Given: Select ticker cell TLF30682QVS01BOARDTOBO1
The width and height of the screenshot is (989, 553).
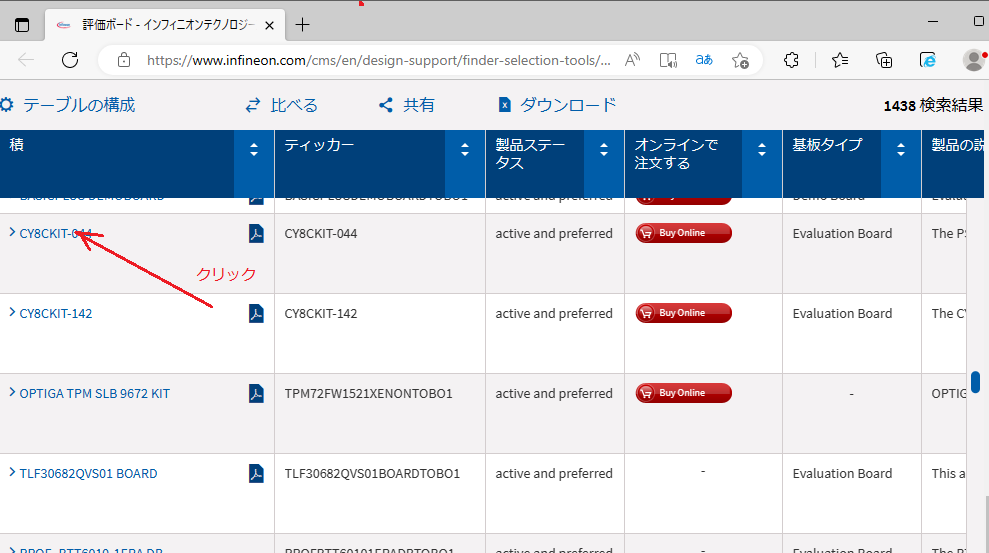Looking at the screenshot, I should click(x=372, y=474).
